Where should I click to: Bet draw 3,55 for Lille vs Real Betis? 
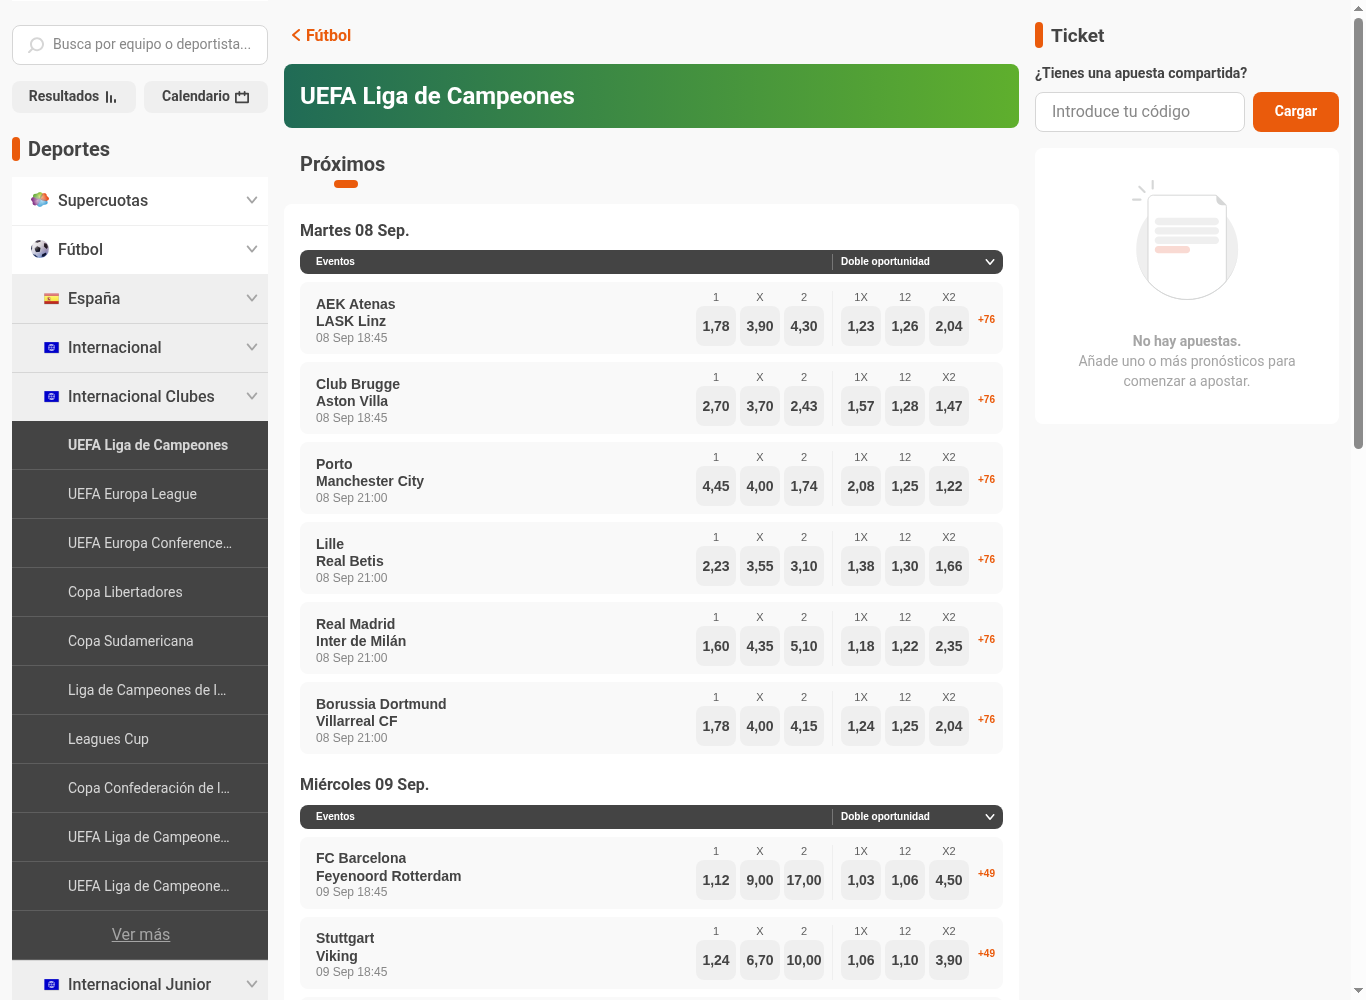[x=760, y=566]
